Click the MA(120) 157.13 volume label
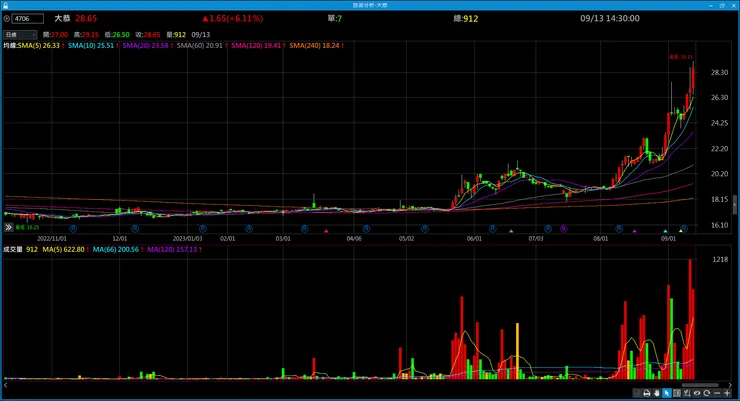This screenshot has height=401, width=740. 172,250
